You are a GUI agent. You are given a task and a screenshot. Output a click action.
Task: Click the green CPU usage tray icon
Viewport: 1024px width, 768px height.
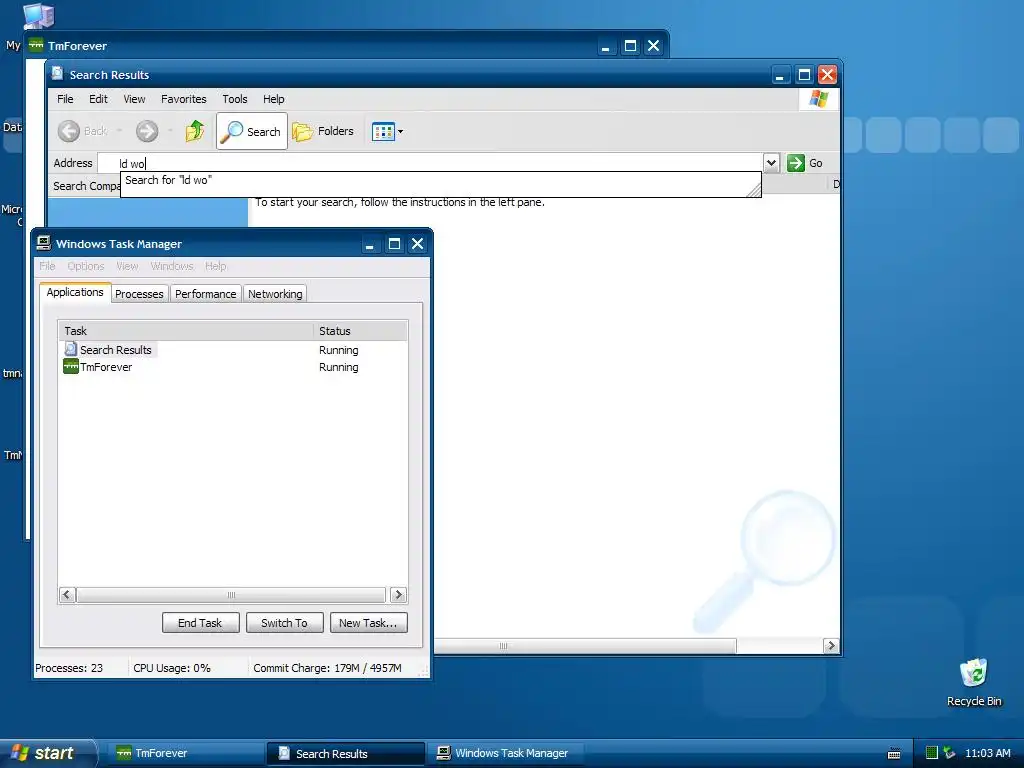pyautogui.click(x=932, y=753)
